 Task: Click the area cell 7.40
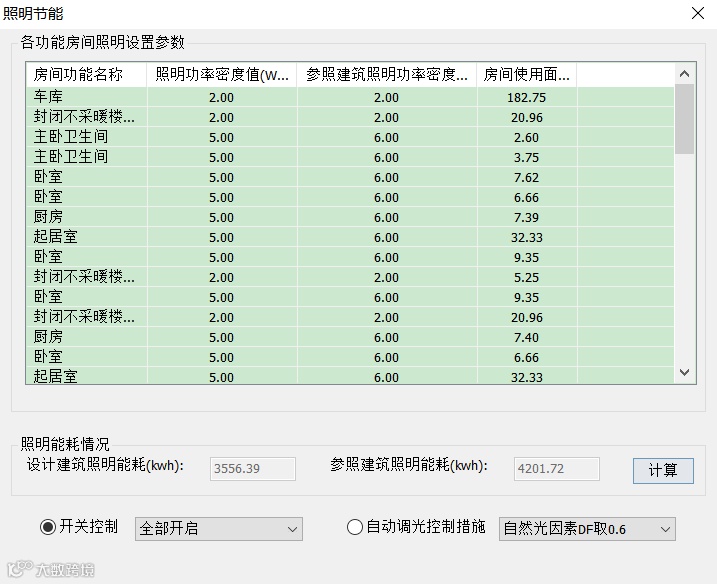pyautogui.click(x=527, y=337)
